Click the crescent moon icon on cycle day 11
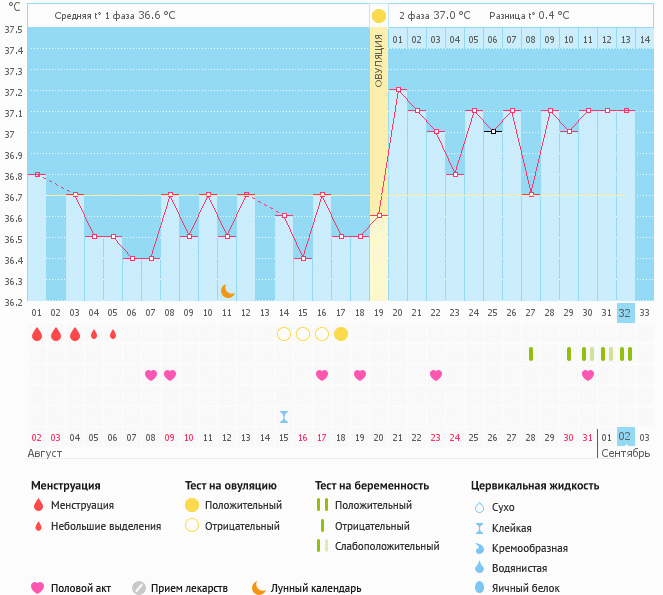 228,290
